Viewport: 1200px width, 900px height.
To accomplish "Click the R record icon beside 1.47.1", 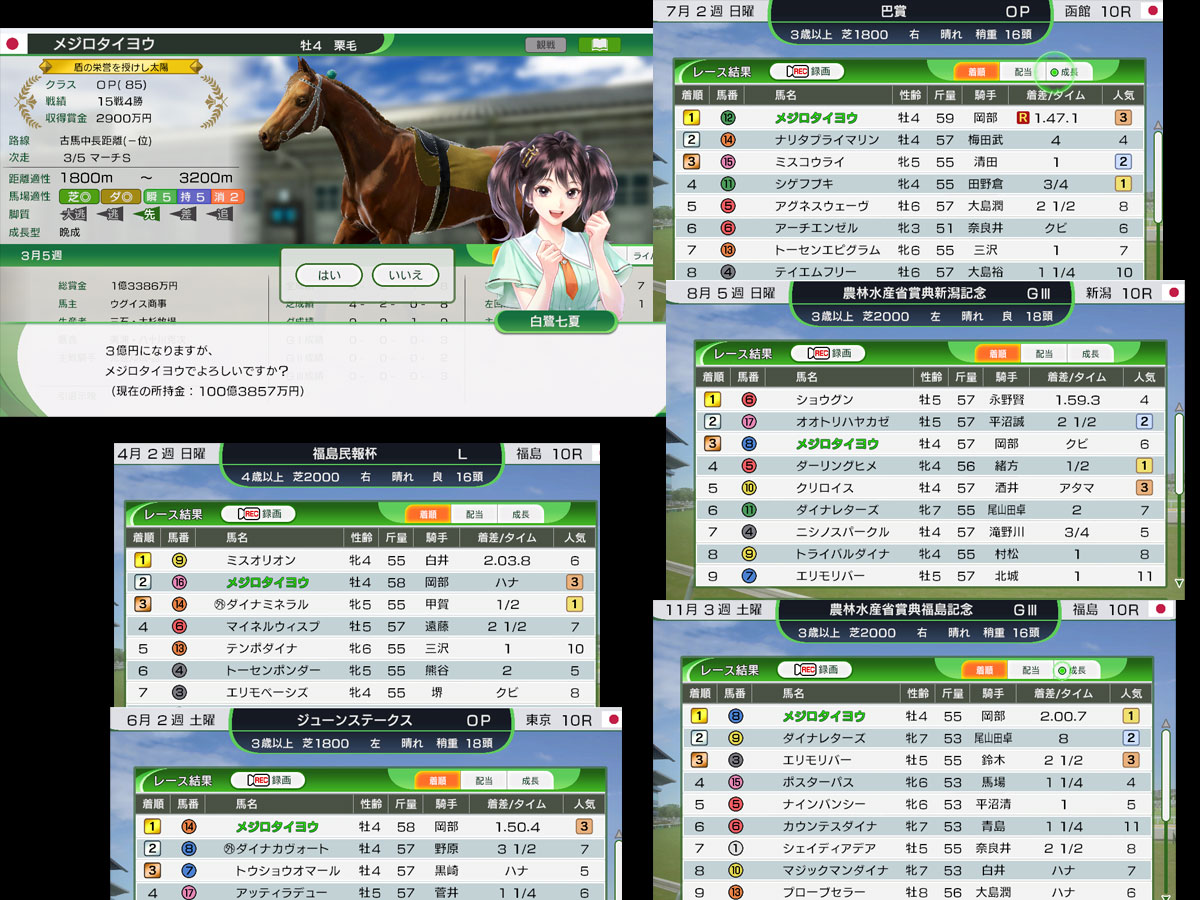I will [1022, 118].
